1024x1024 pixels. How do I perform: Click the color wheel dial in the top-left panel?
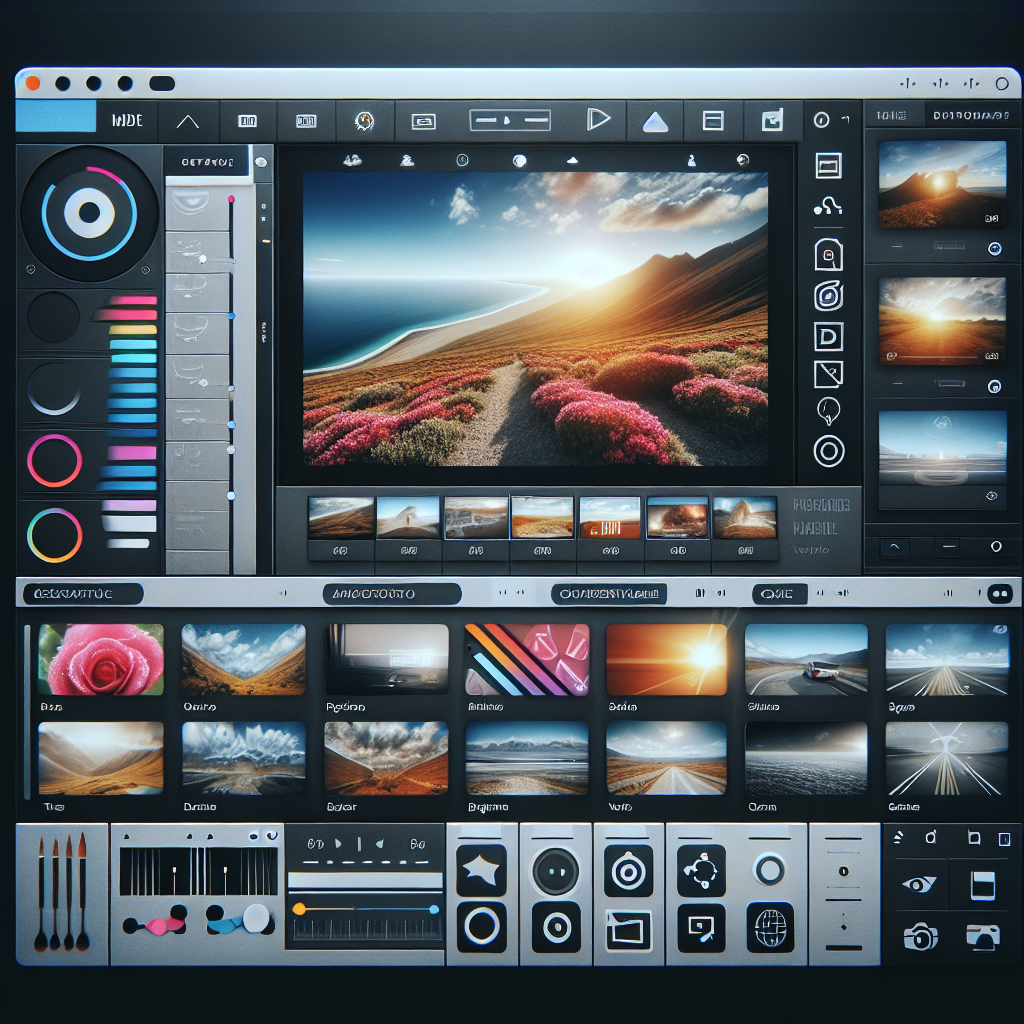coord(88,212)
